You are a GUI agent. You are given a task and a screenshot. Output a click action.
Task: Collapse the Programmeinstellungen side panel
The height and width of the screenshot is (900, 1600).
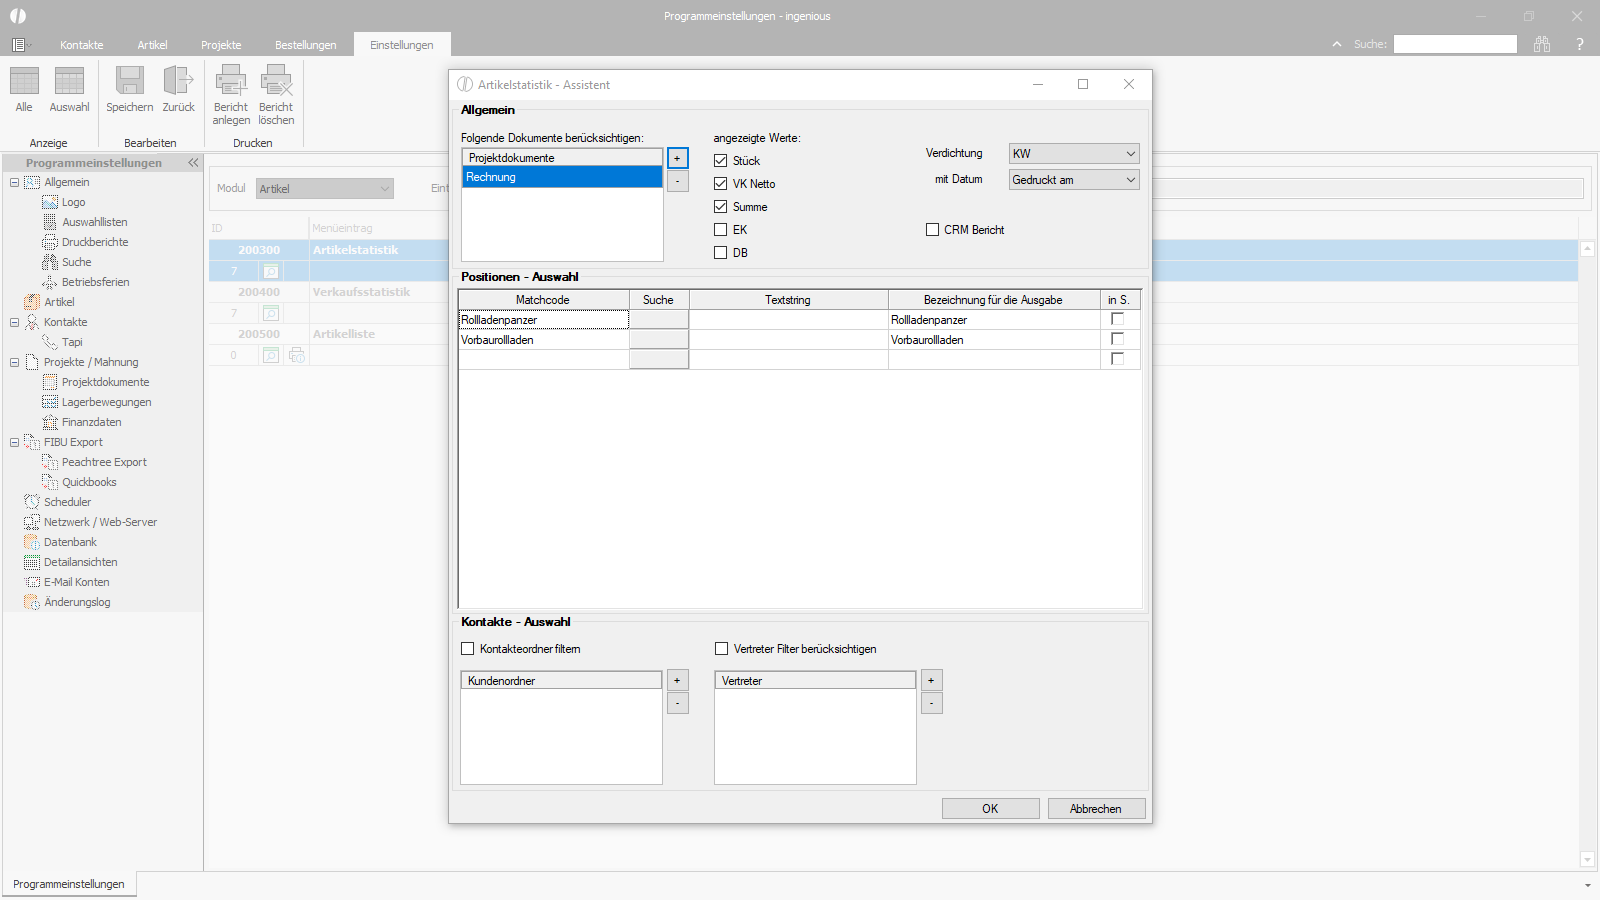point(193,162)
